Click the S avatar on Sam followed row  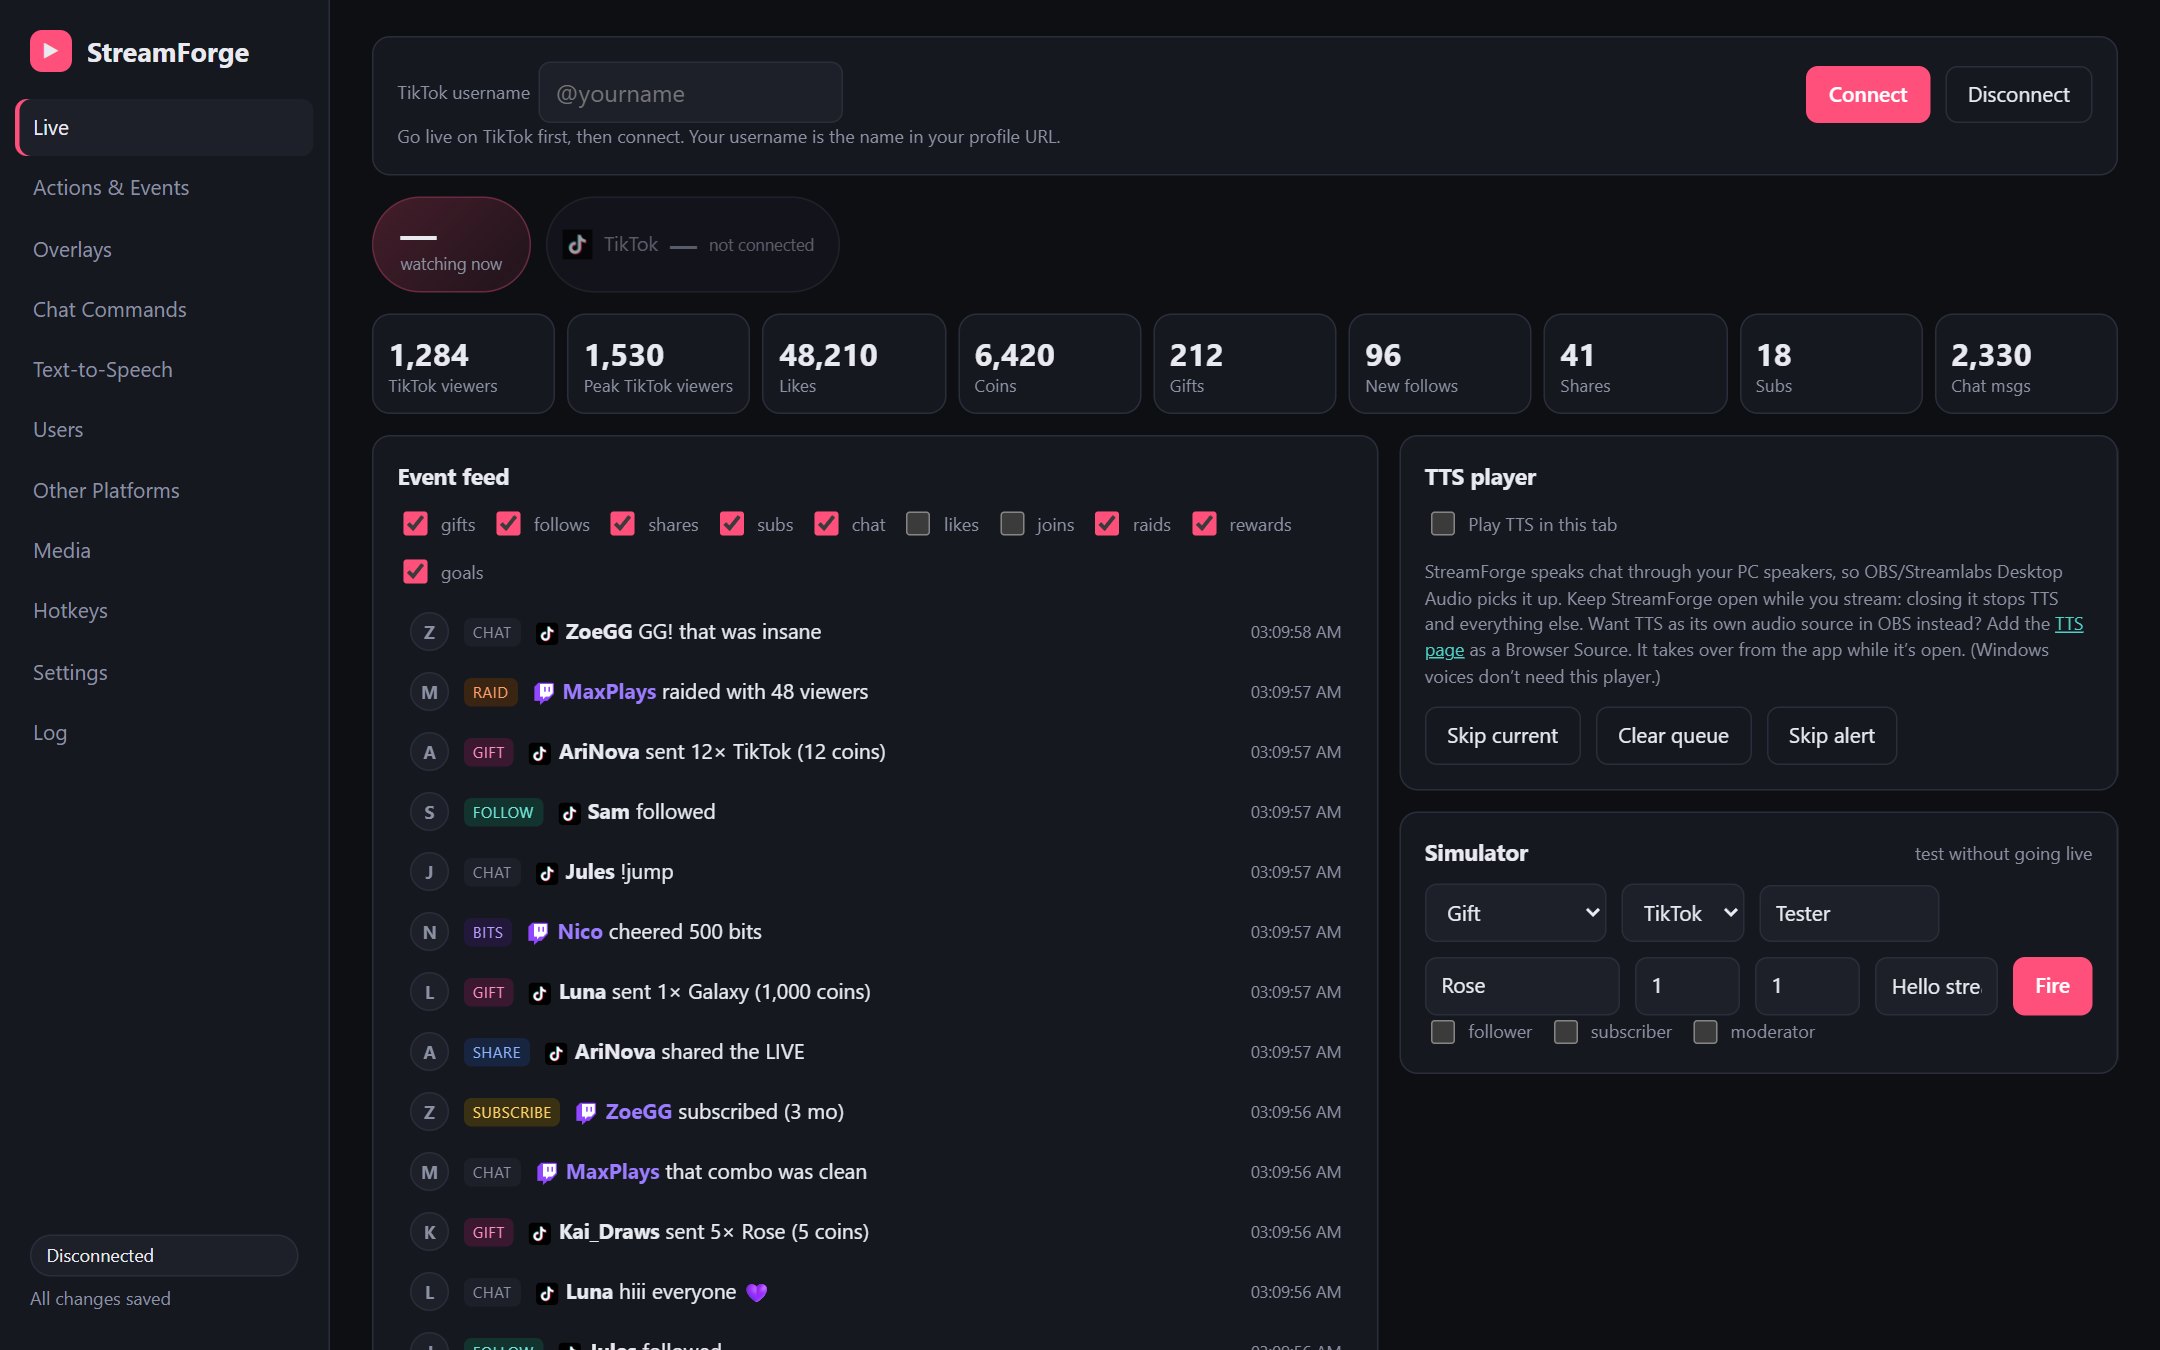click(429, 812)
